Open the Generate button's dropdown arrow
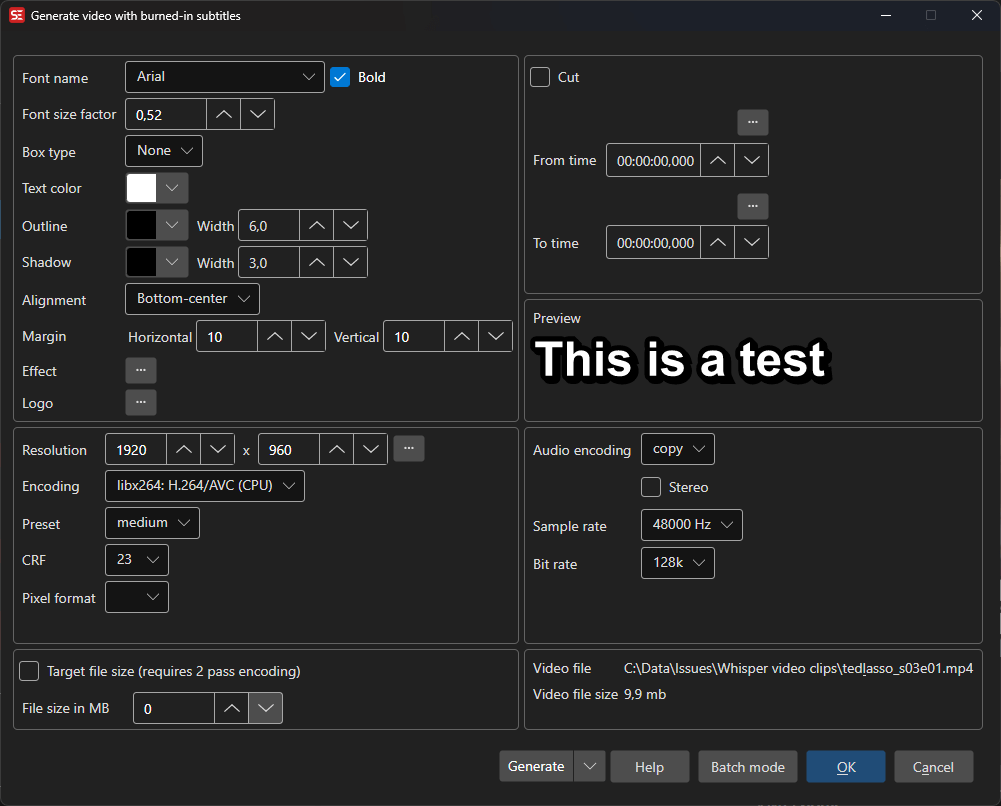Image resolution: width=1001 pixels, height=806 pixels. coord(590,766)
